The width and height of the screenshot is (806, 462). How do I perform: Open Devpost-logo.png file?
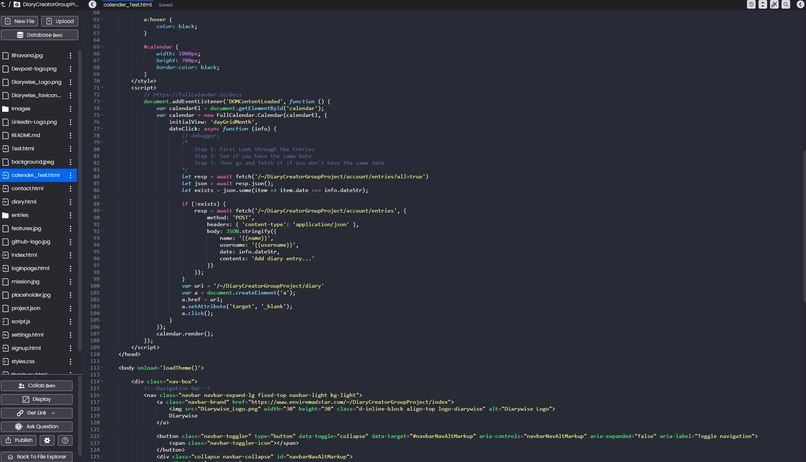(34, 69)
